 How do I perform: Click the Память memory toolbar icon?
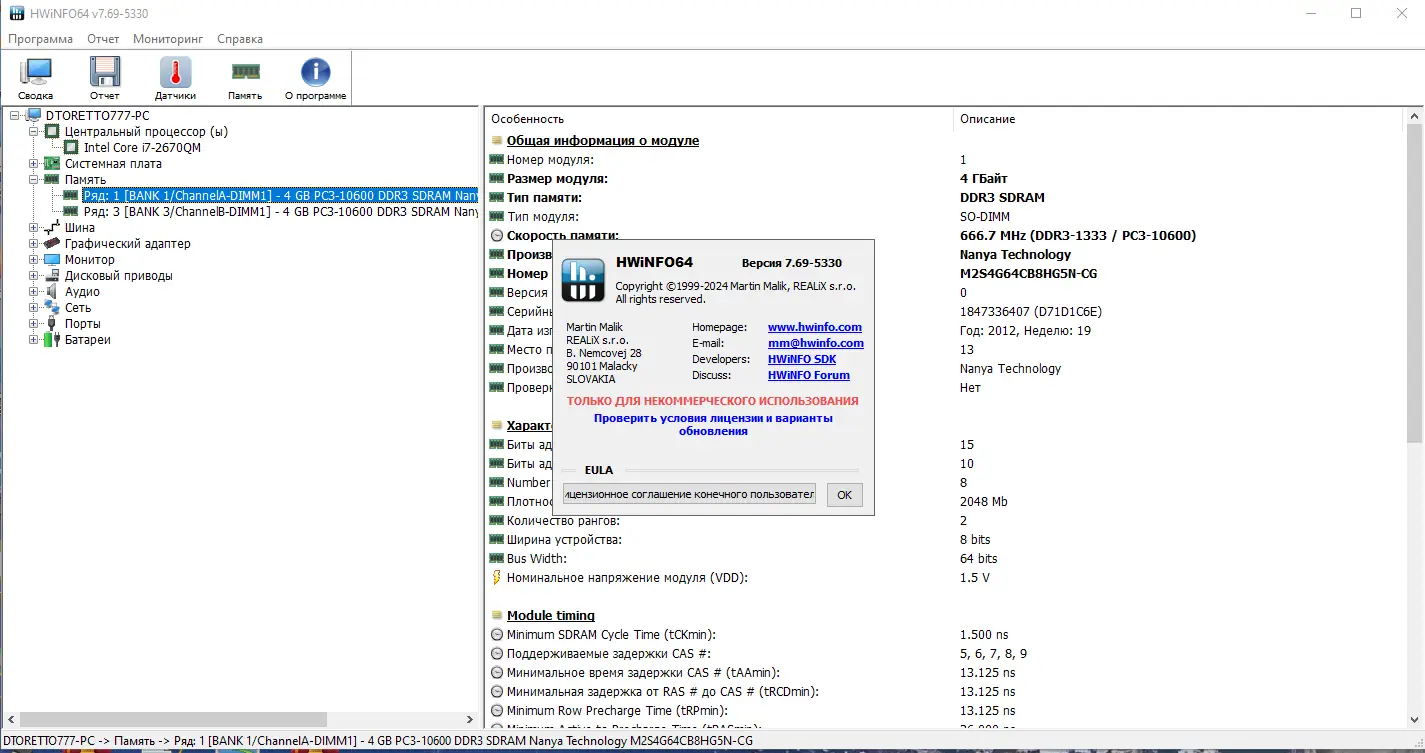click(x=245, y=78)
